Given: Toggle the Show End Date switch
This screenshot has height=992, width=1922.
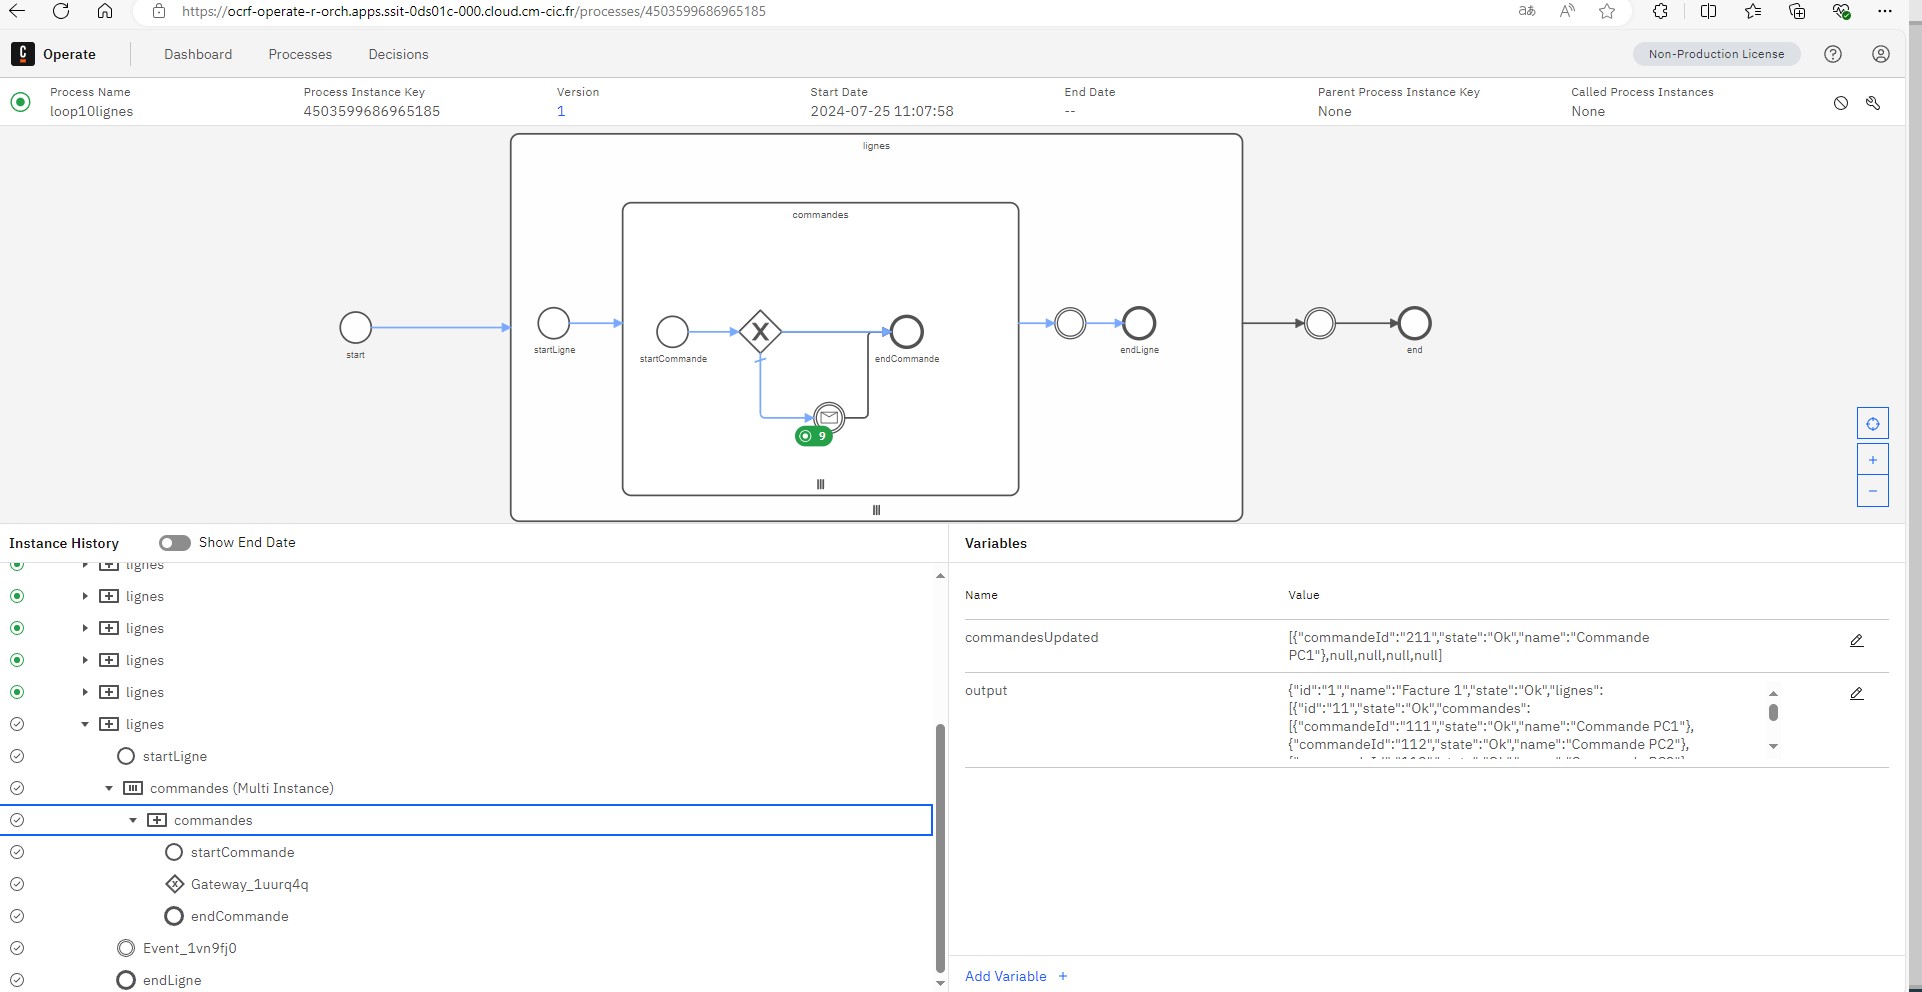Looking at the screenshot, I should coord(175,543).
